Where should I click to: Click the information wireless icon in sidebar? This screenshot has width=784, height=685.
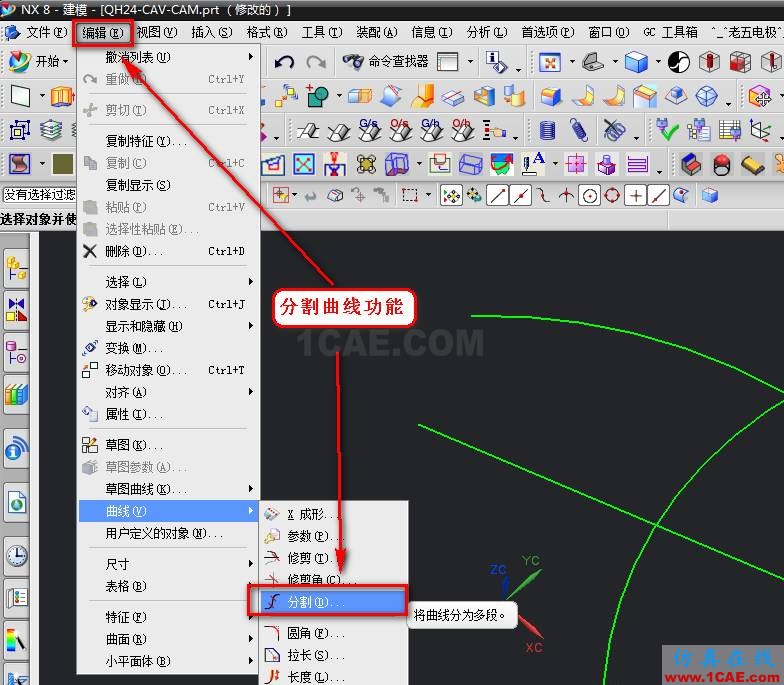pyautogui.click(x=16, y=448)
